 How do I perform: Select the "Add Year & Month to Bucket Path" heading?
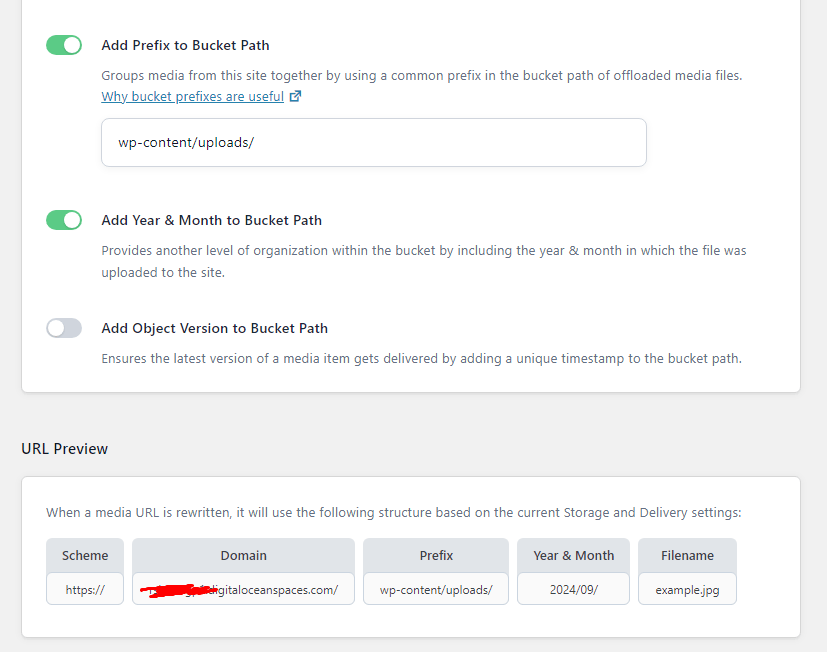tap(211, 220)
